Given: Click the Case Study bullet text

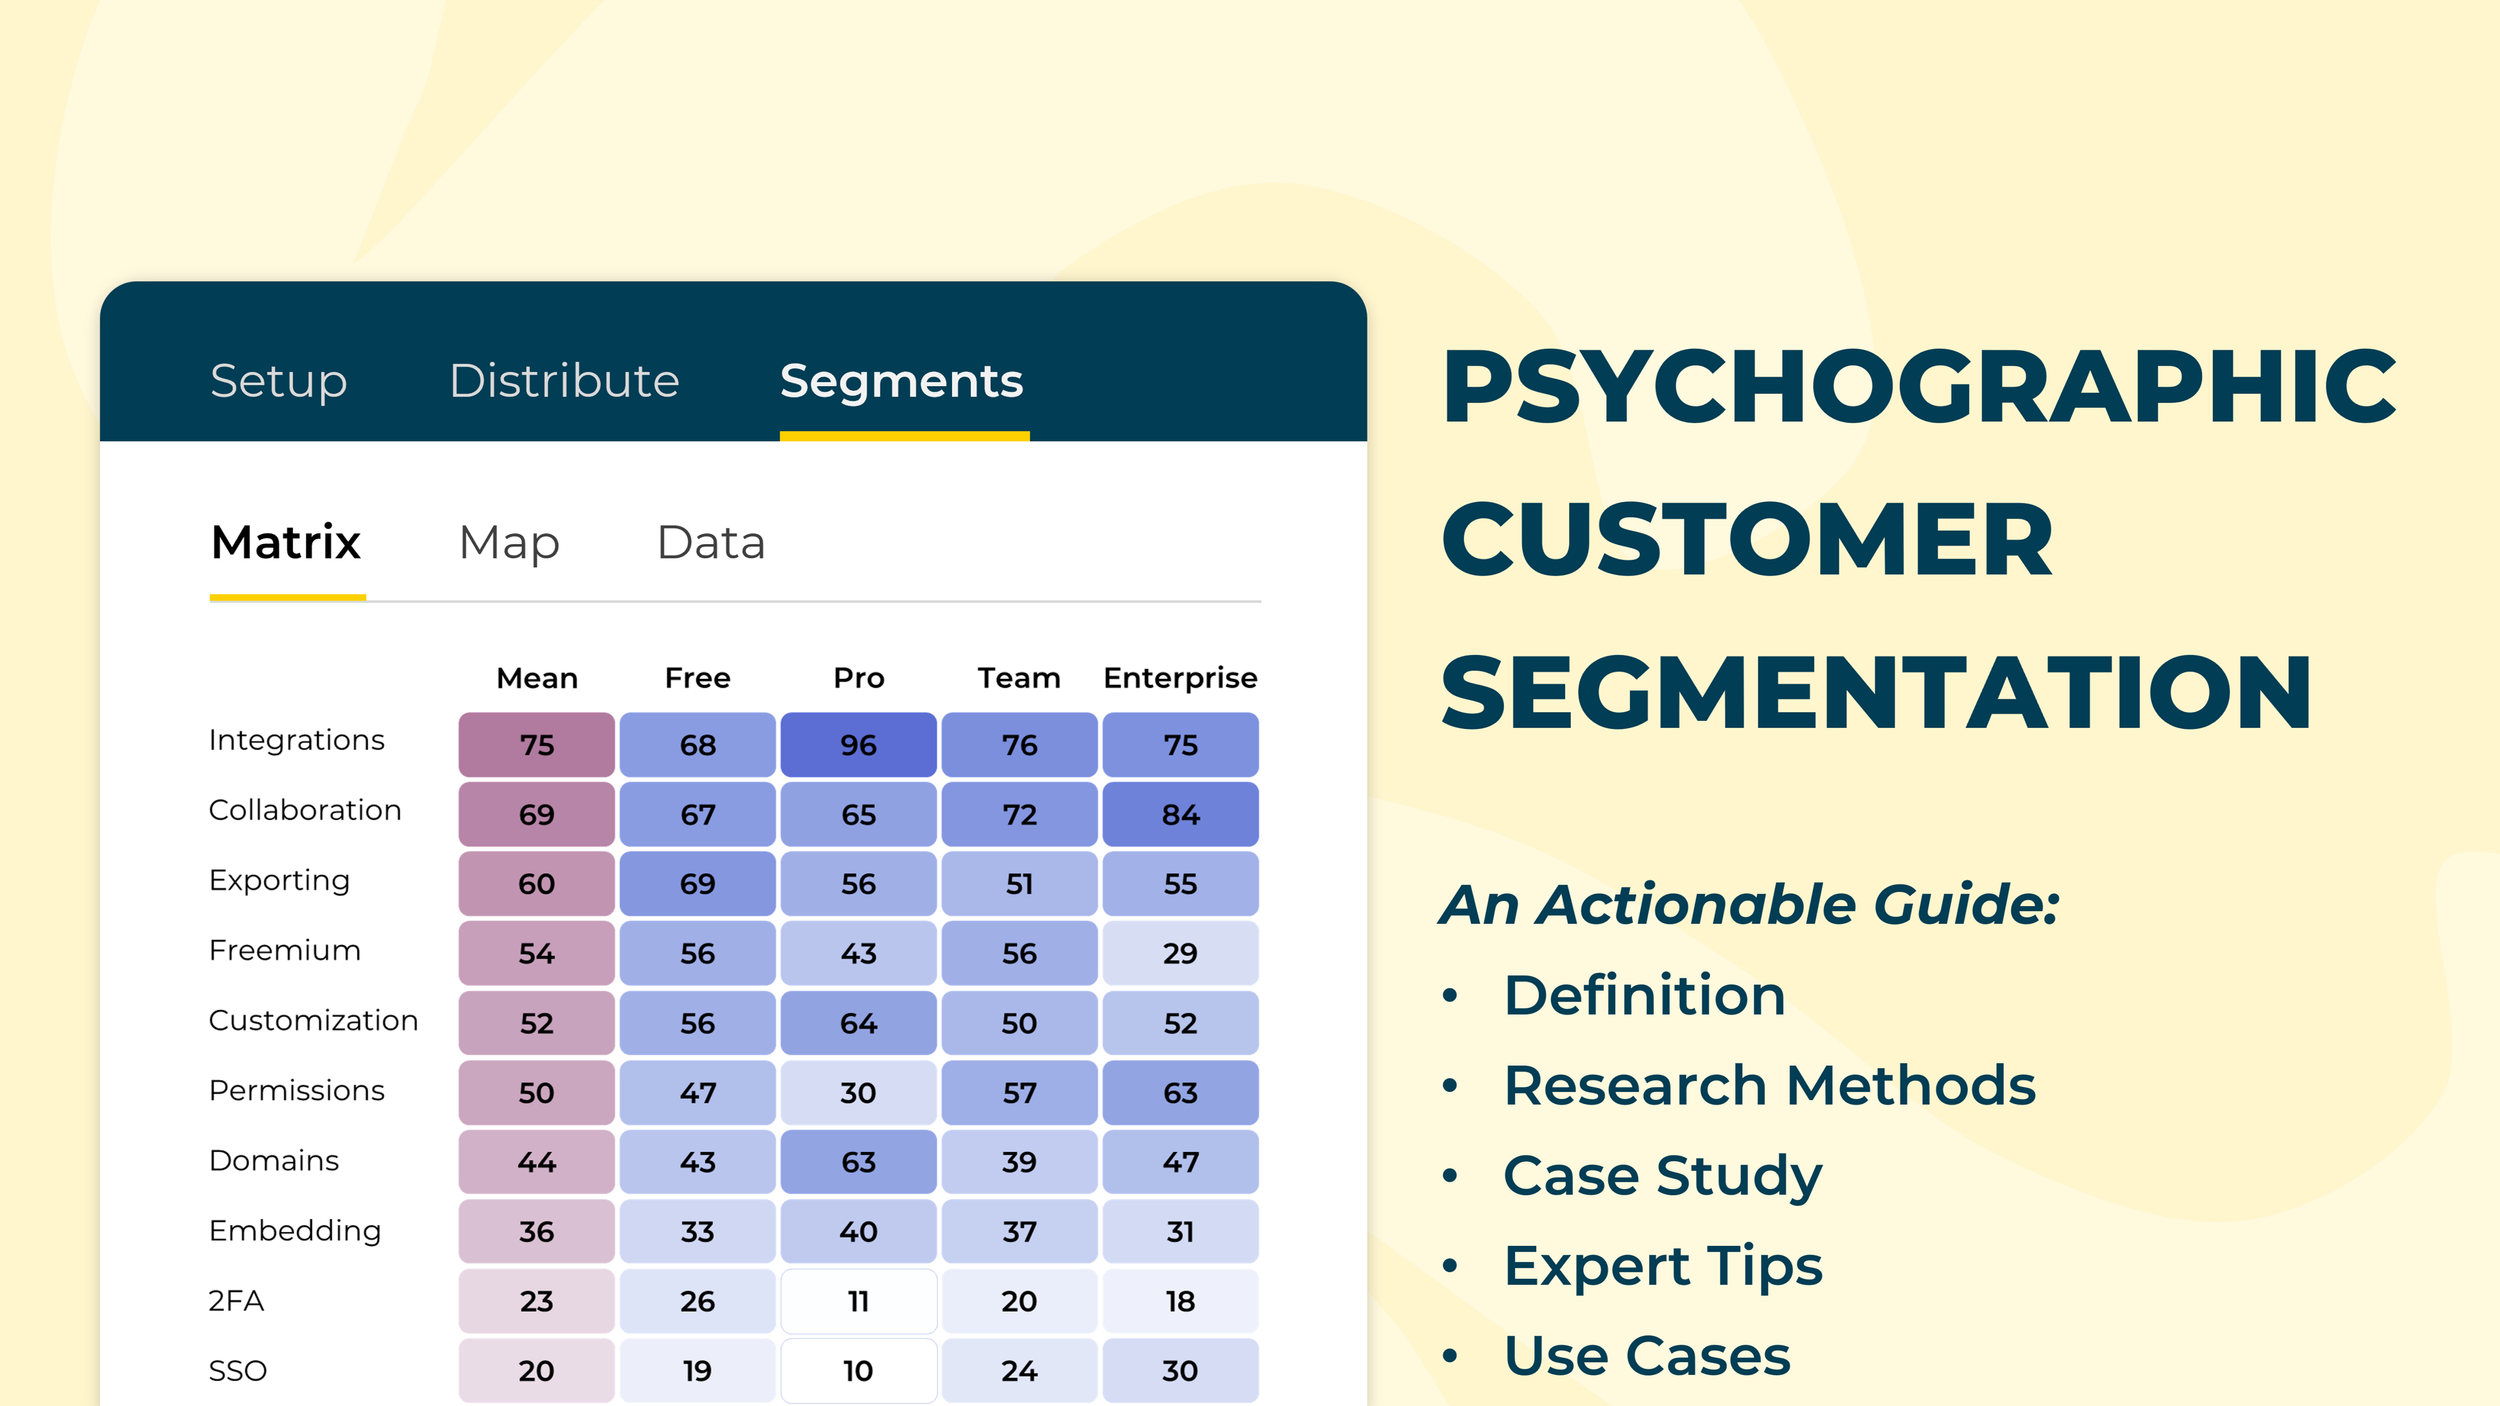Looking at the screenshot, I should (1663, 1176).
